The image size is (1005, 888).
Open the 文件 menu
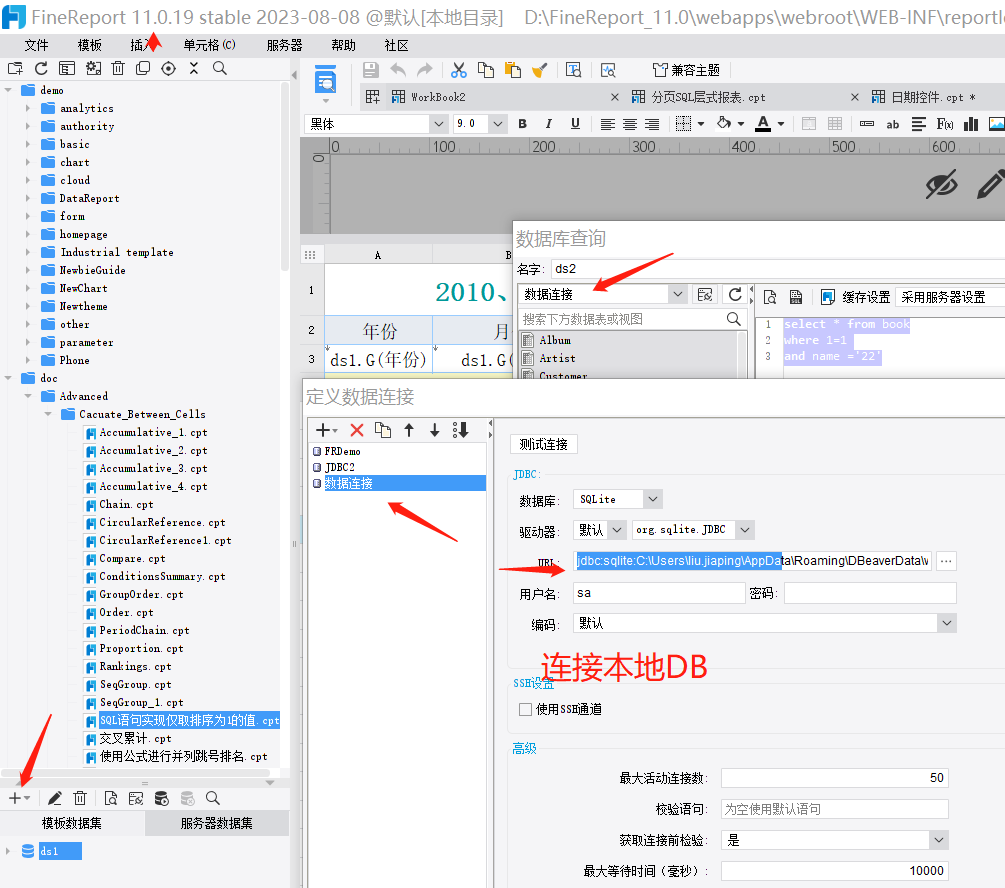tap(37, 46)
